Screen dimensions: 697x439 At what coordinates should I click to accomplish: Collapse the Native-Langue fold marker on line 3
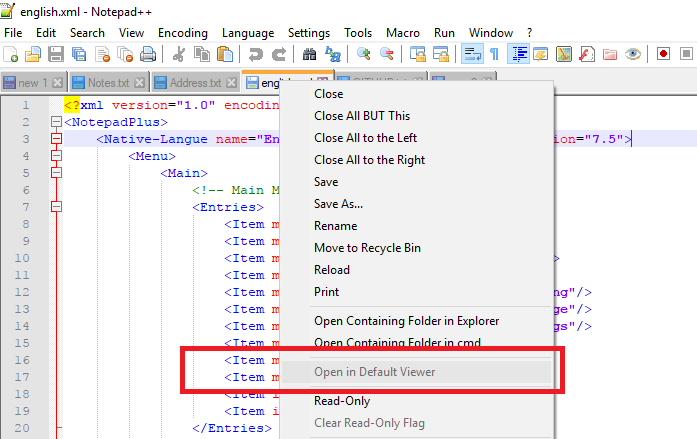pyautogui.click(x=56, y=139)
